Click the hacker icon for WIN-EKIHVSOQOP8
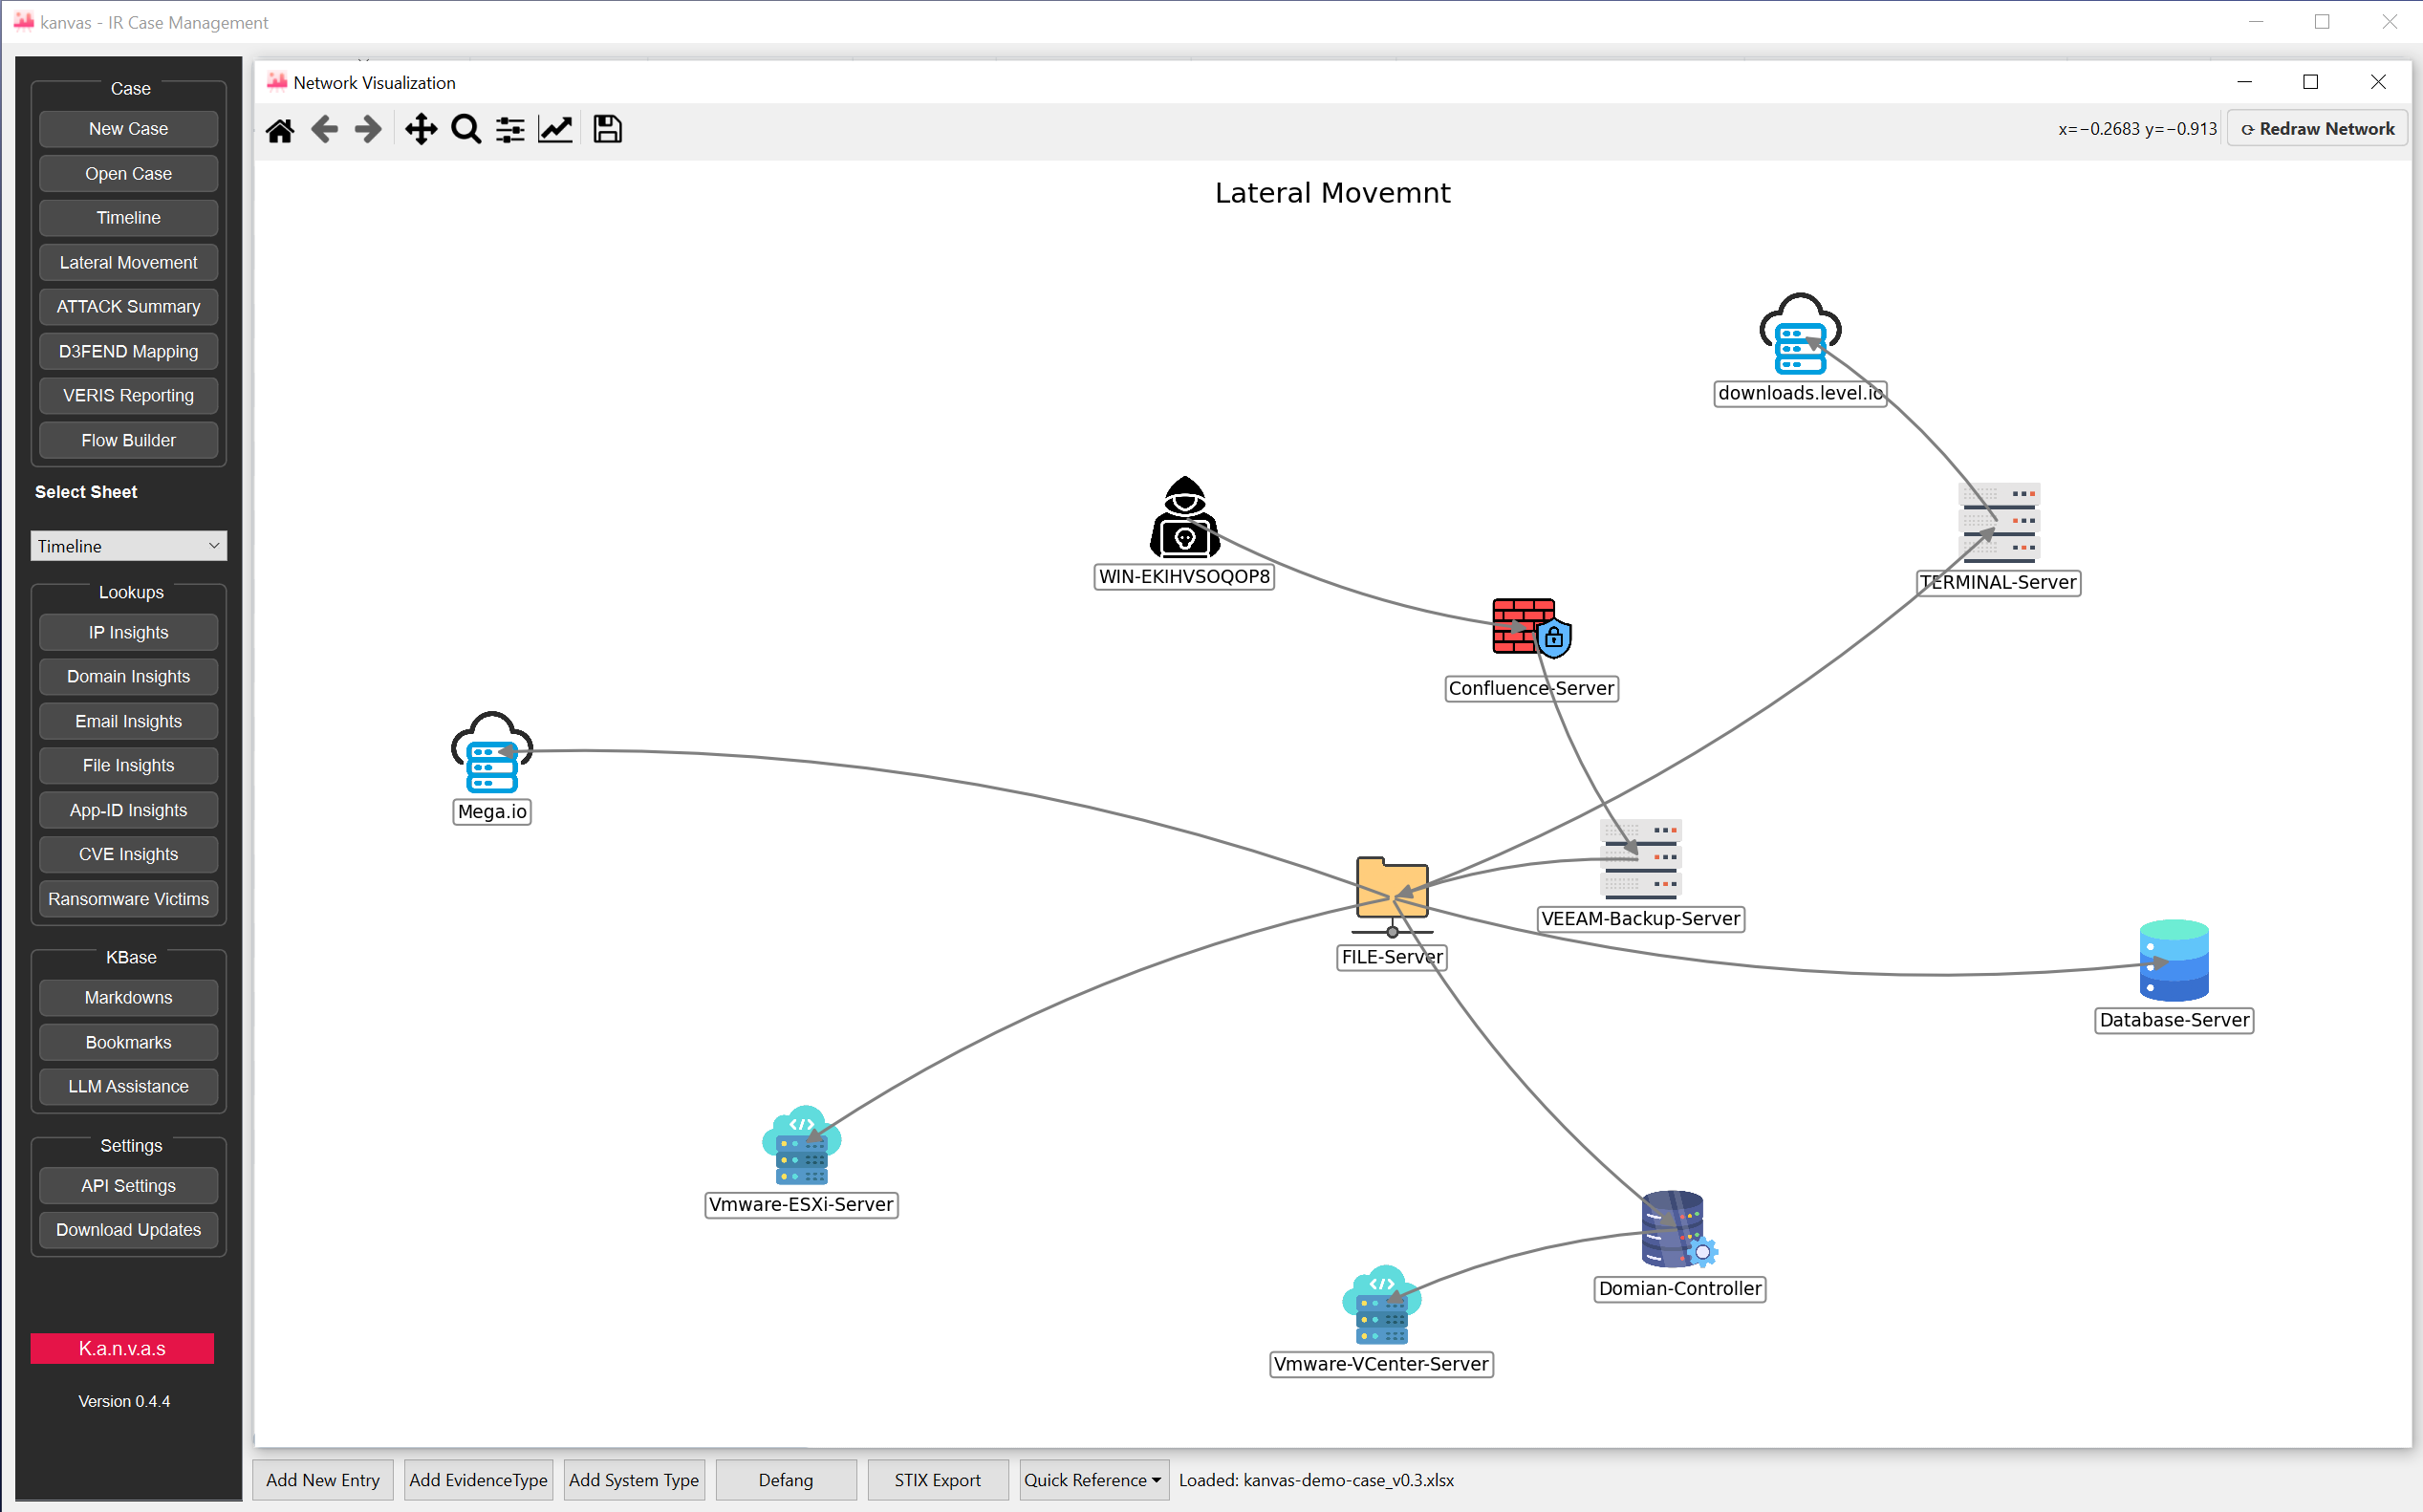The height and width of the screenshot is (1512, 2423). pos(1184,518)
